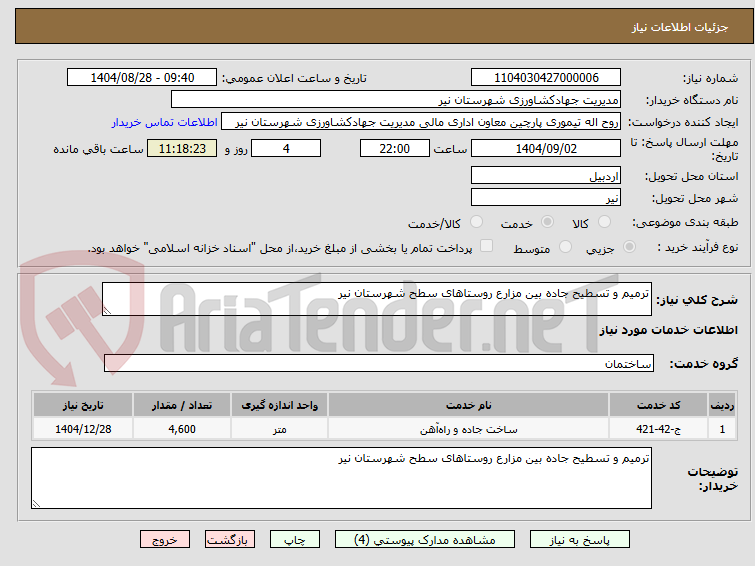Click the request creator field روح اله تیموری
755x566 pixels.
click(420, 122)
